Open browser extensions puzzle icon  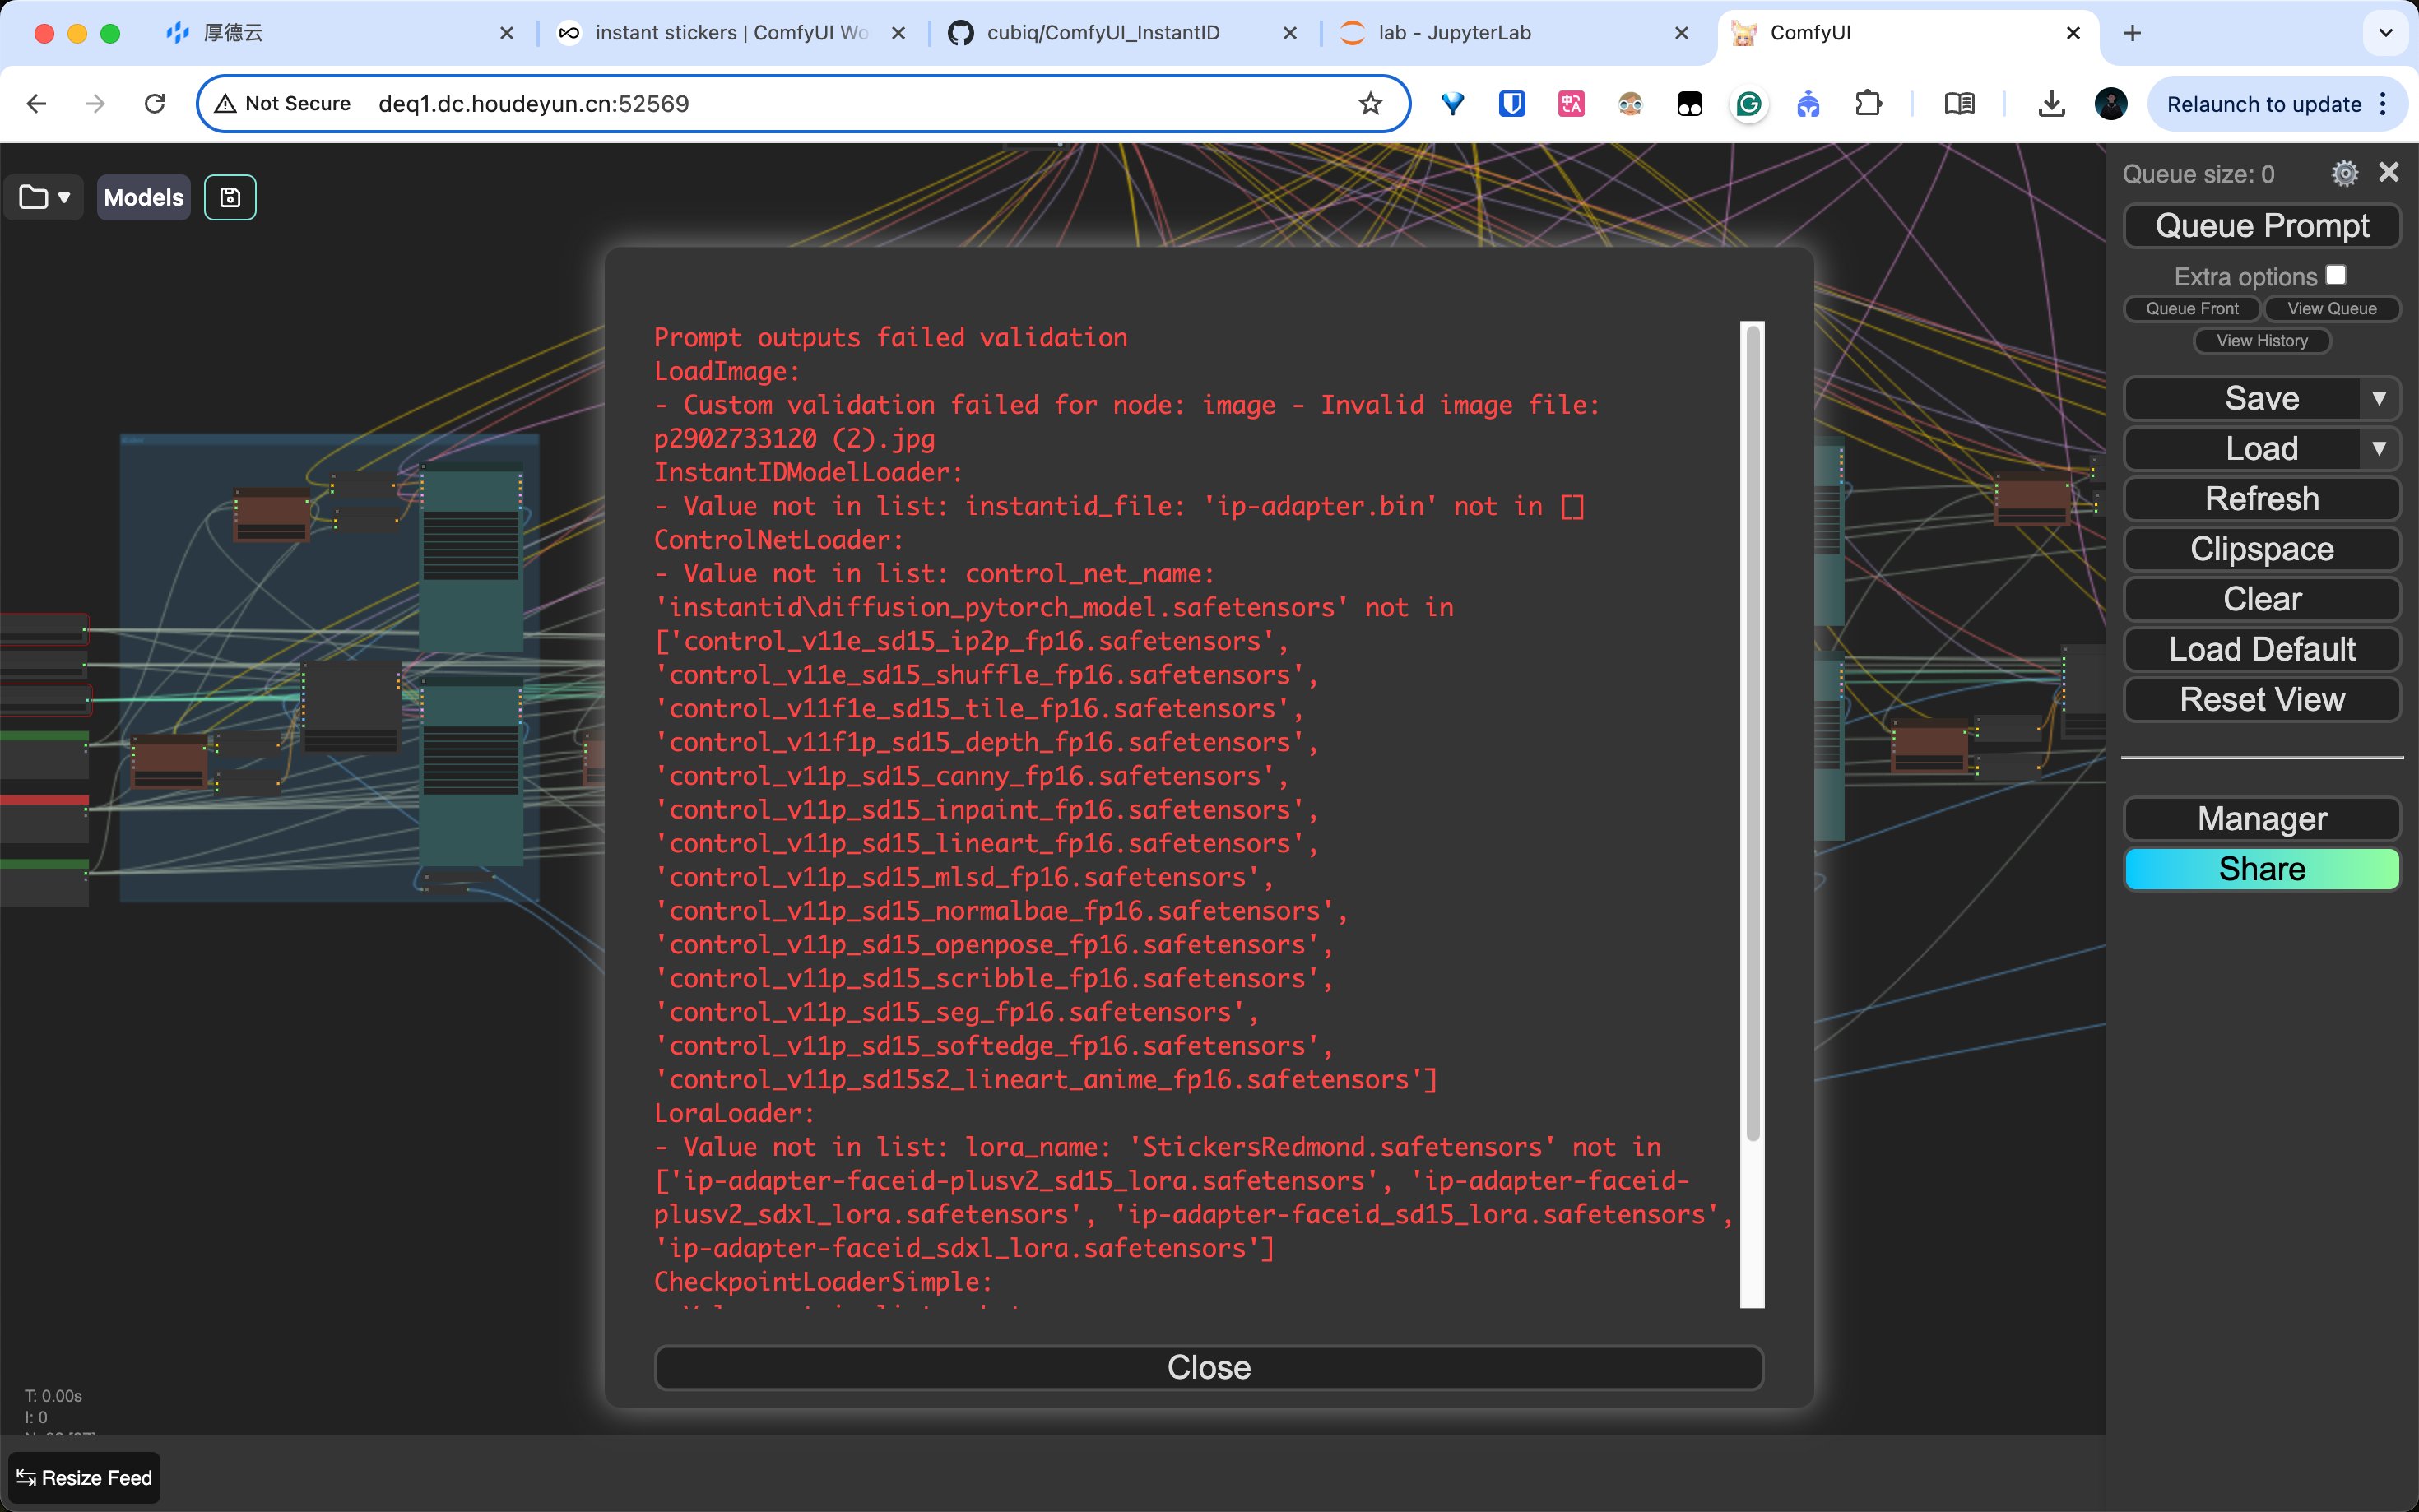(x=1868, y=104)
